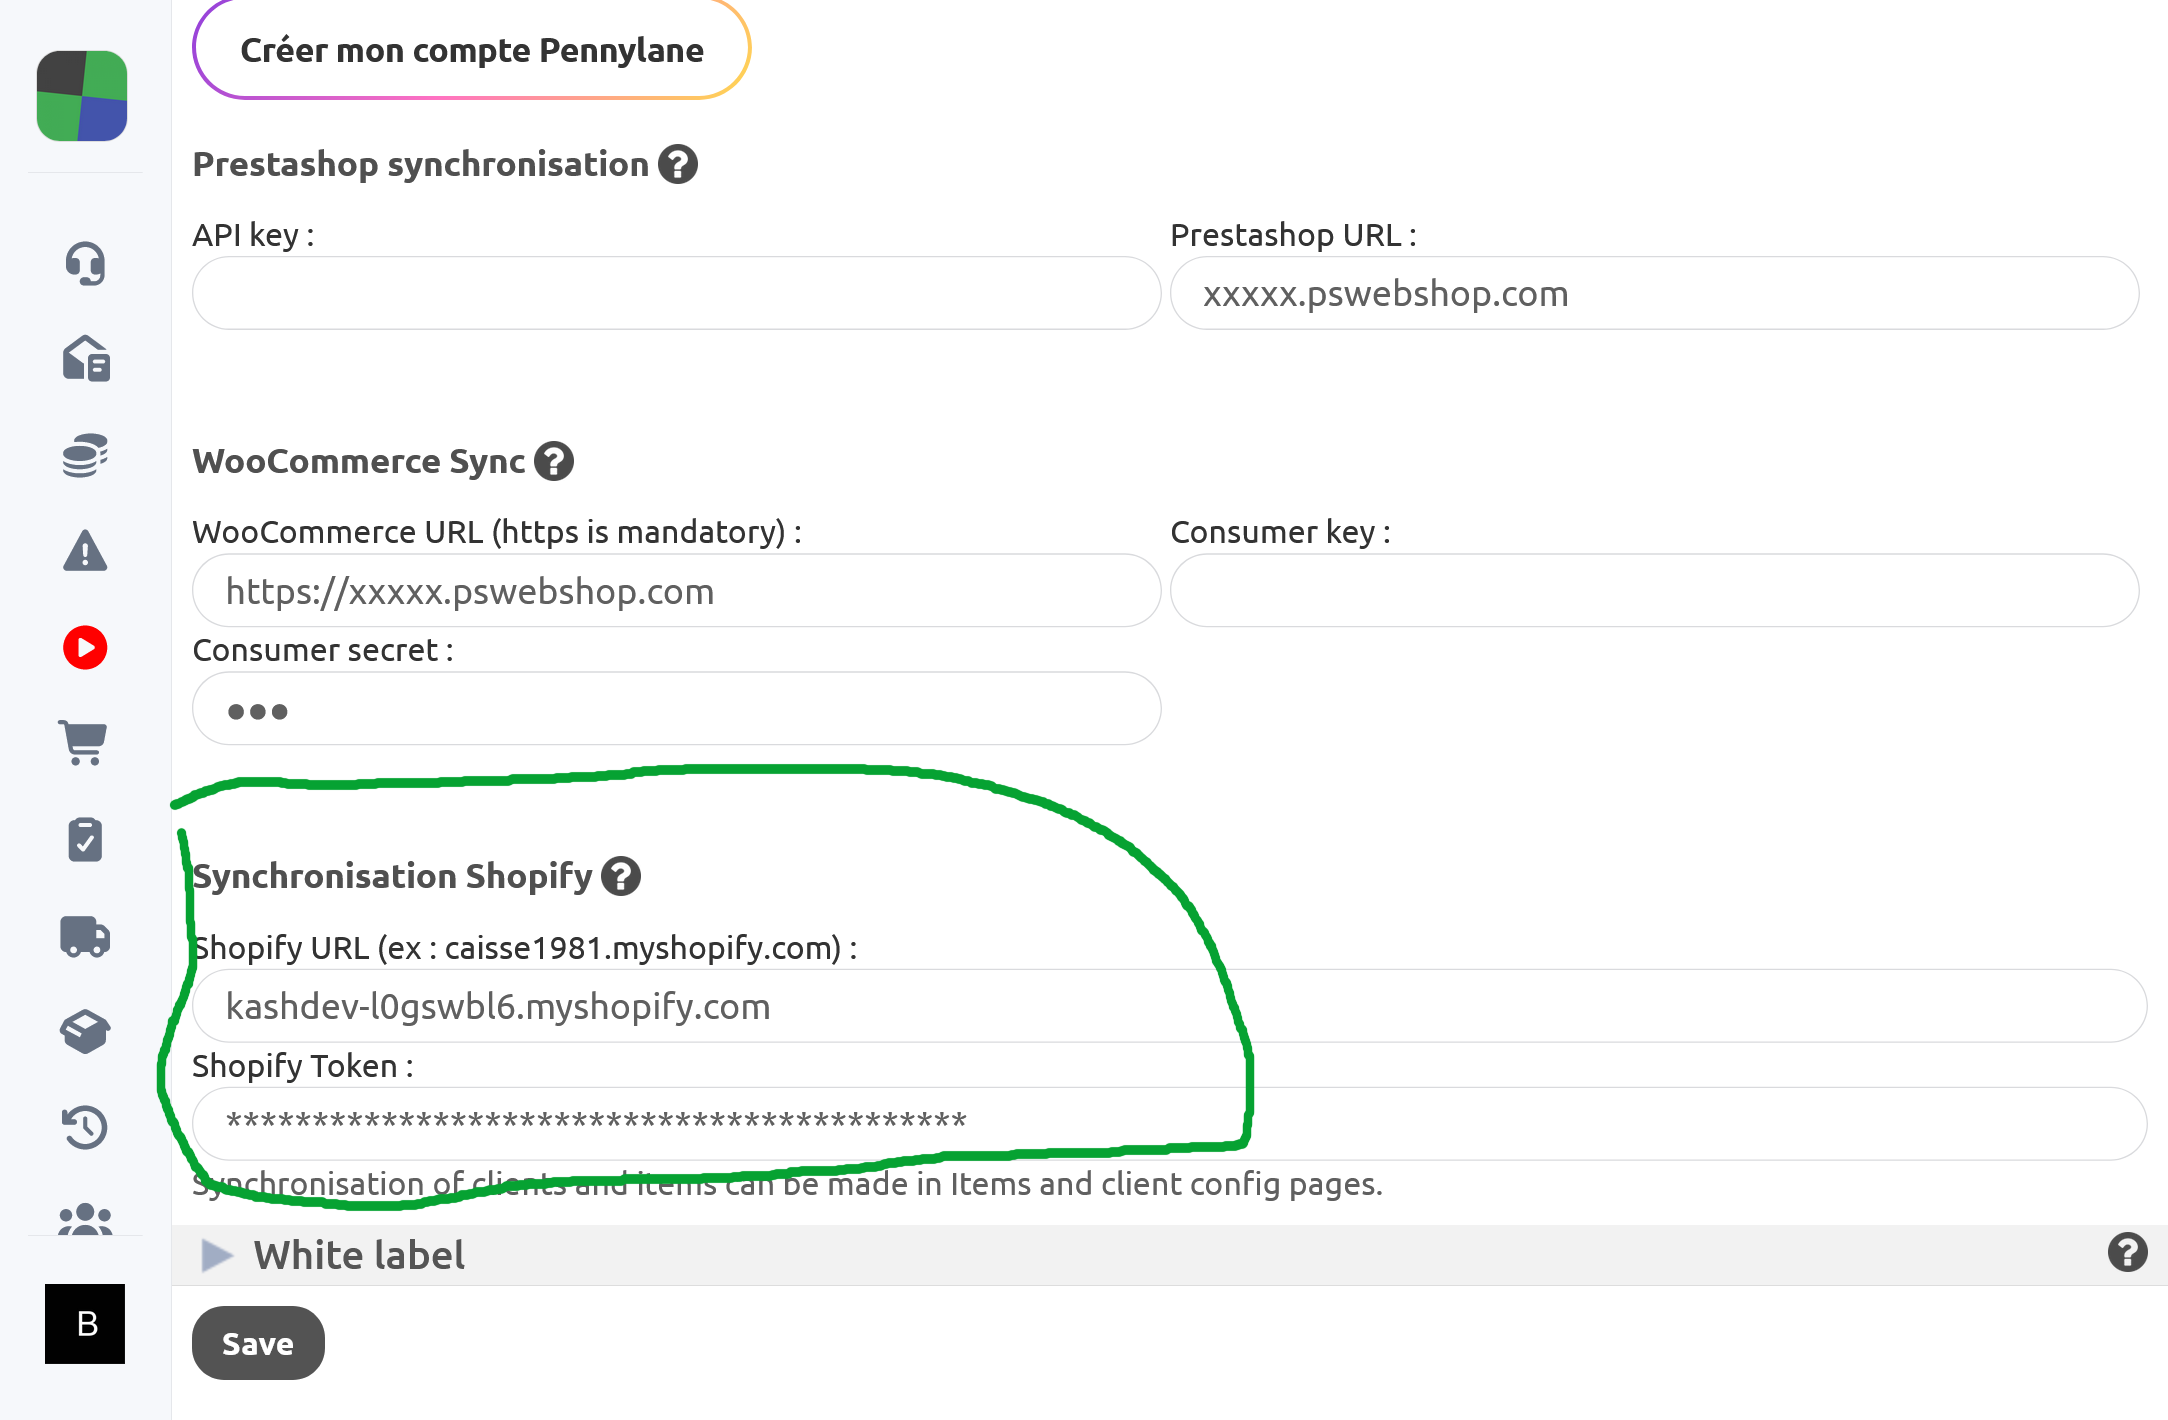The width and height of the screenshot is (2168, 1420).
Task: Focus the Shopify URL field
Action: coord(1169,1006)
